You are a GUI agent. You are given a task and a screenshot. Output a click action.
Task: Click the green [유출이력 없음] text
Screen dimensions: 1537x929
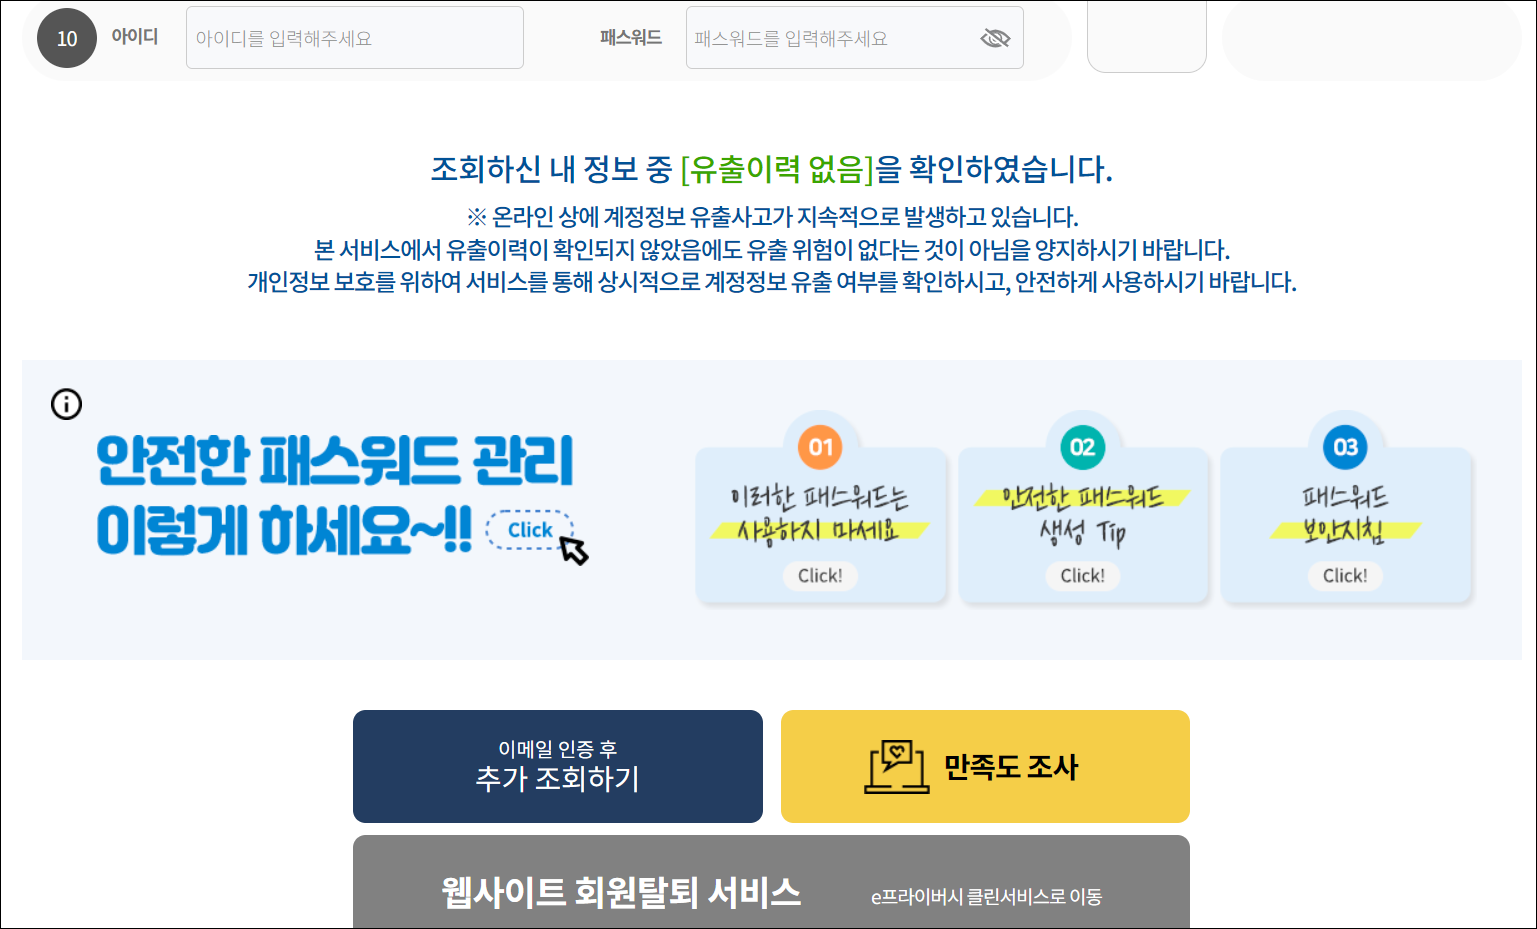point(777,169)
